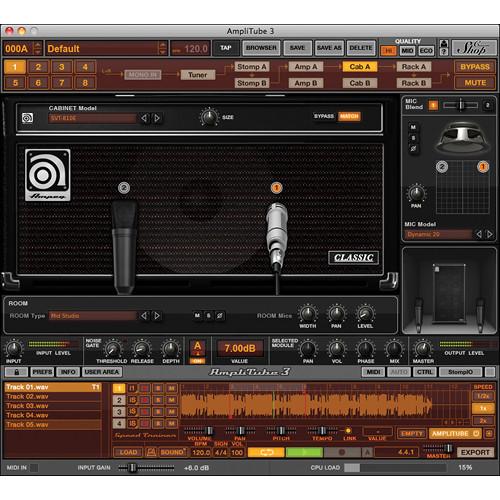This screenshot has width=500, height=500.
Task: Enable mic blend button 2
Action: click(487, 106)
